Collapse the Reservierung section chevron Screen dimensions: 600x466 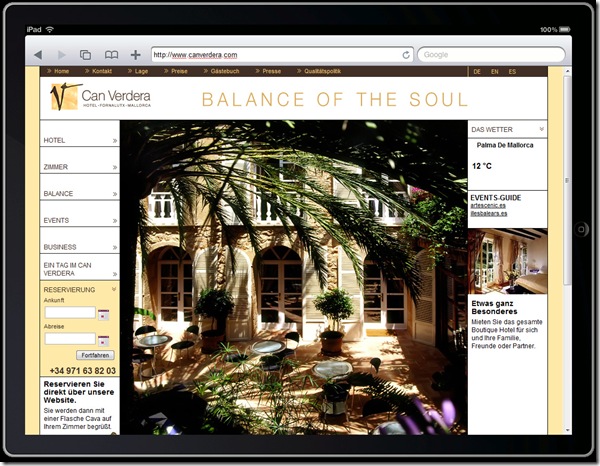pos(114,289)
